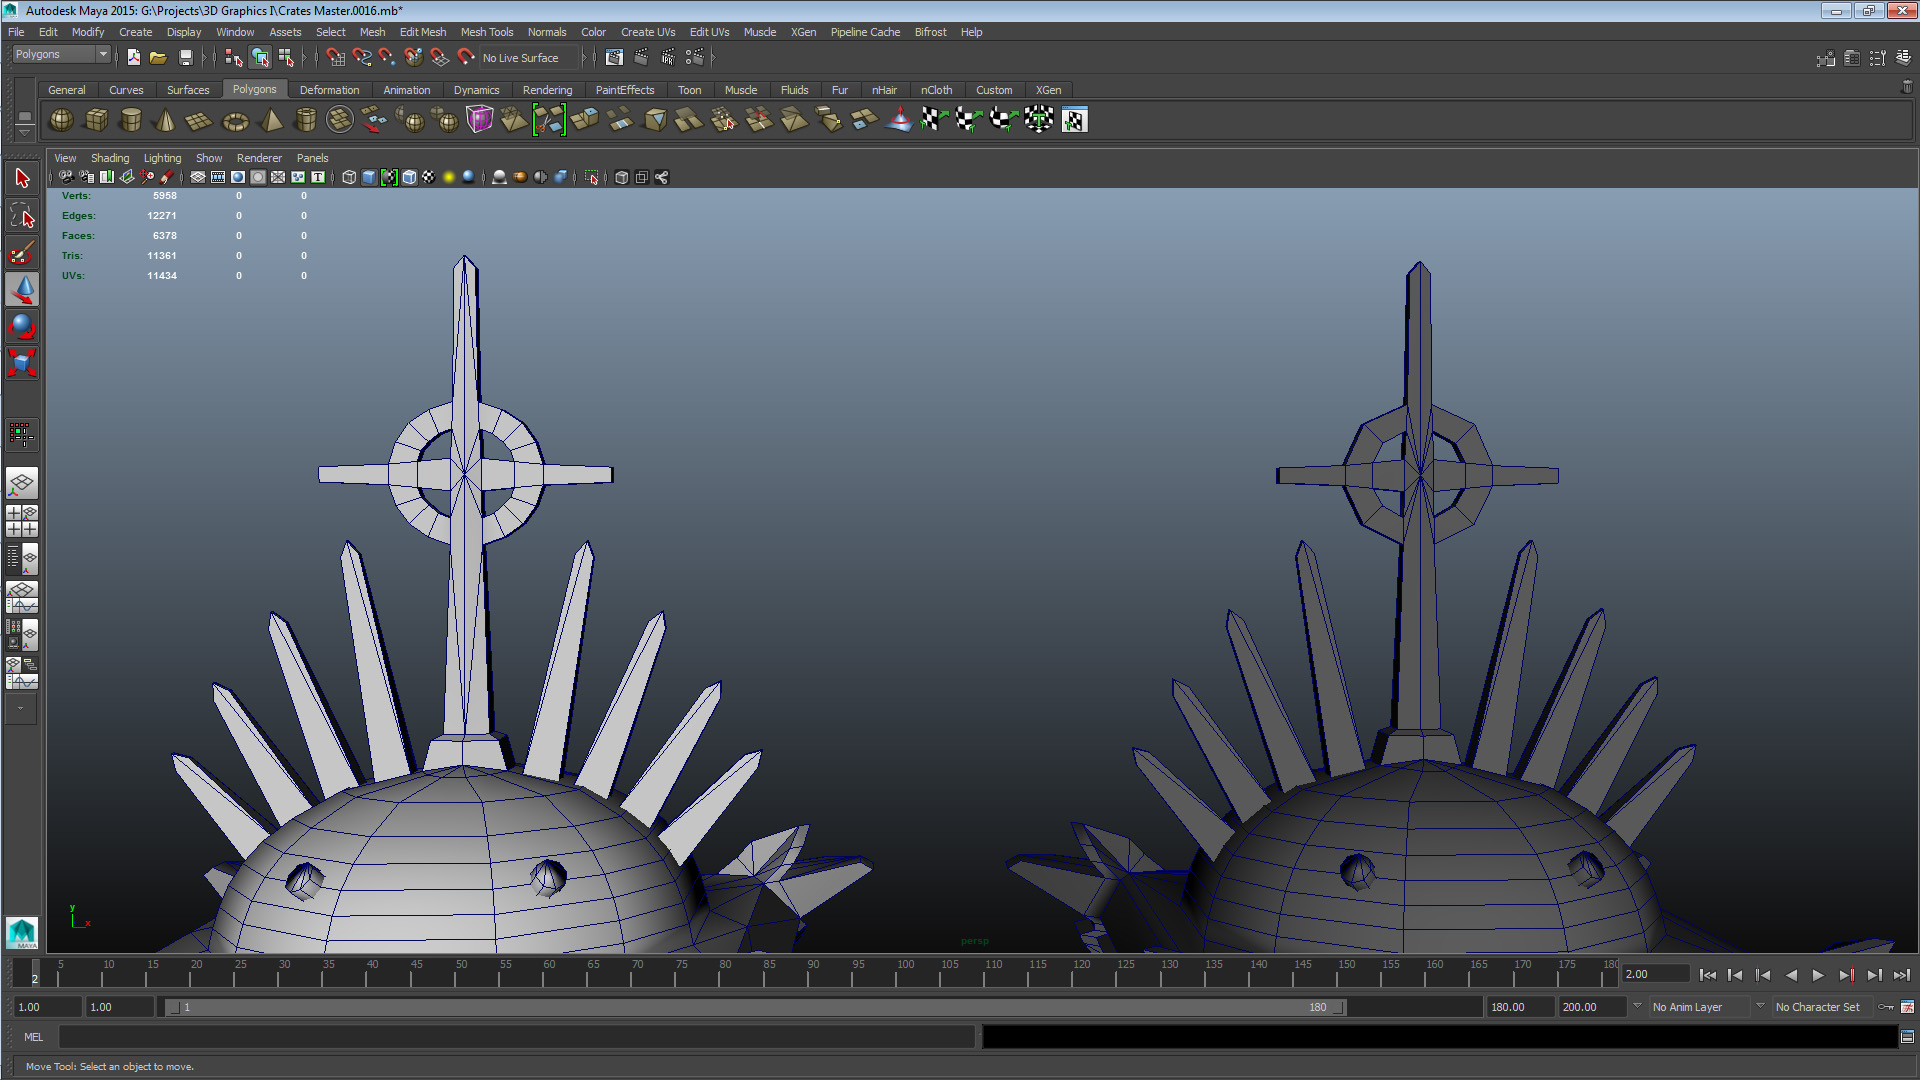Image resolution: width=1920 pixels, height=1080 pixels.
Task: Toggle textured display in viewport toolbar
Action: click(429, 177)
